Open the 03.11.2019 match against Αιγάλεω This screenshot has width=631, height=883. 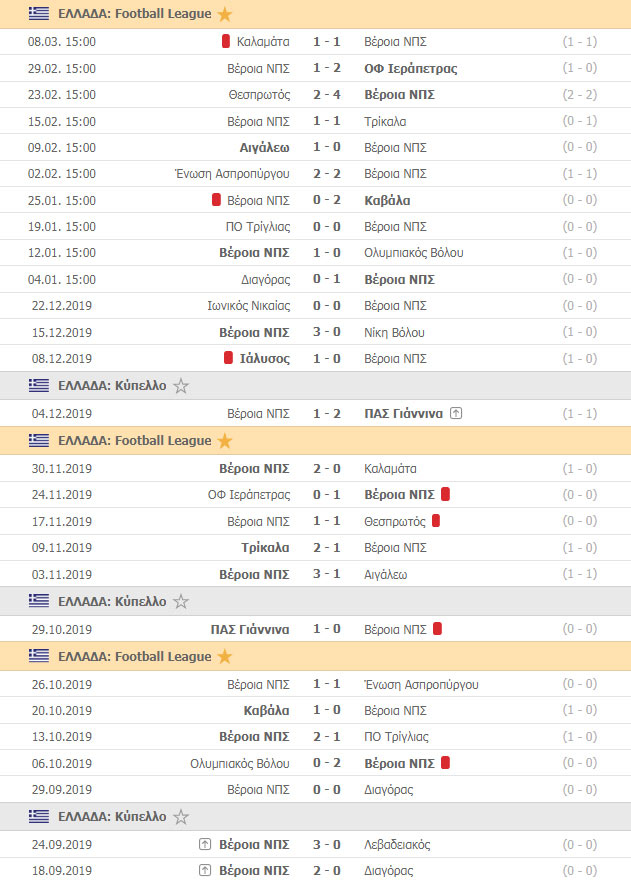[x=315, y=574]
